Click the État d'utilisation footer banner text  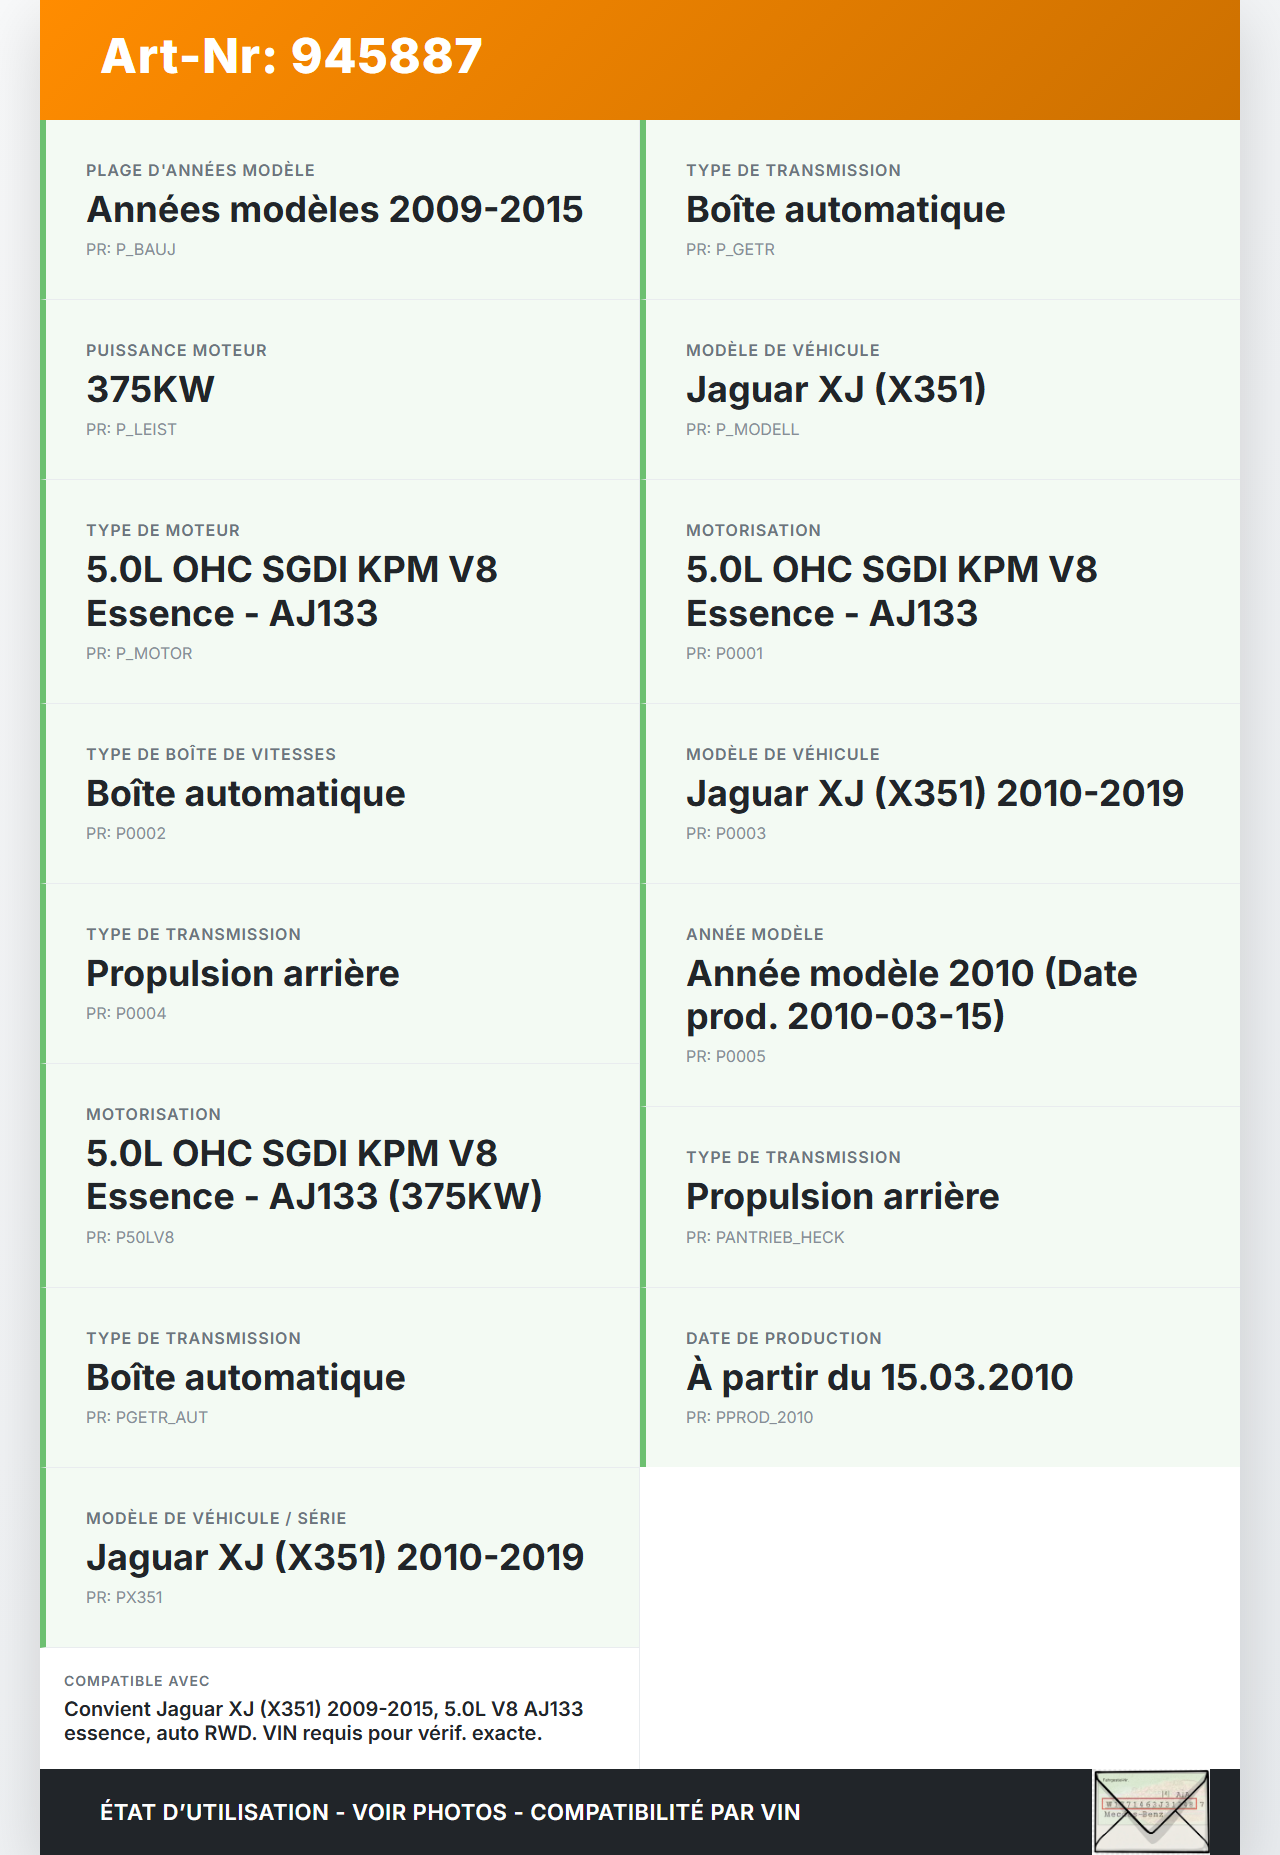pos(450,1812)
